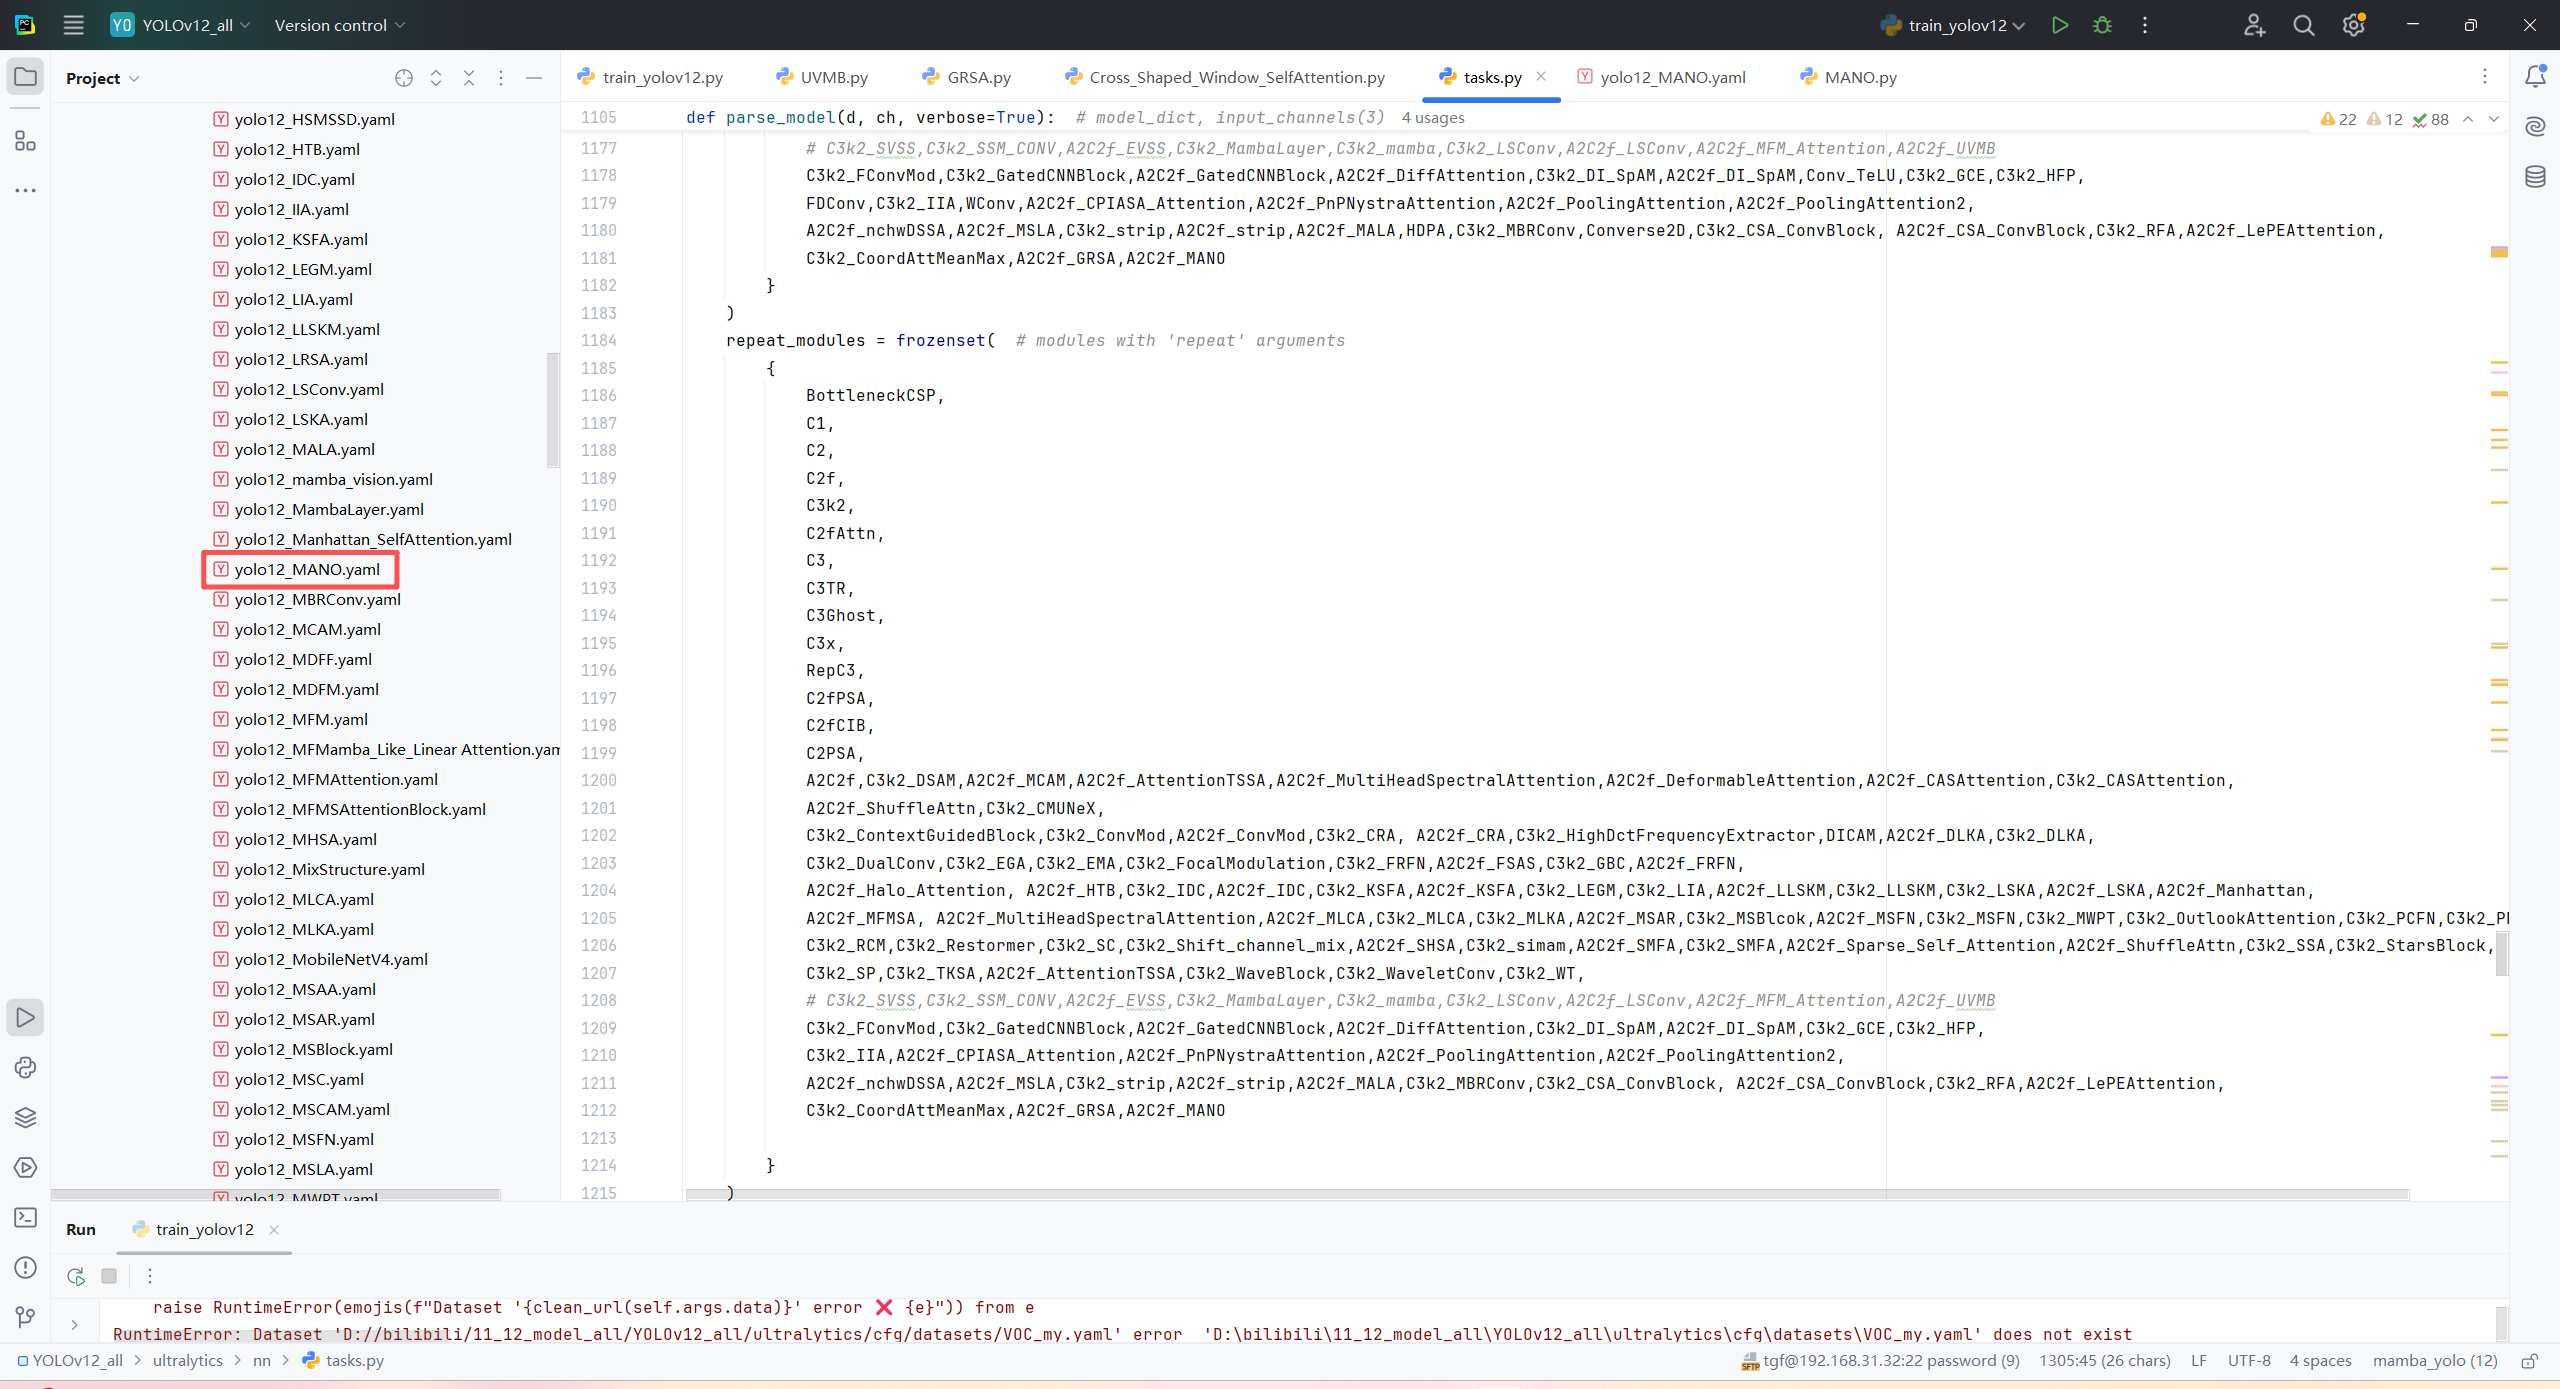Viewport: 2560px width, 1389px height.
Task: Open yolo12_MBRConv.yaml in project tree
Action: click(x=317, y=599)
